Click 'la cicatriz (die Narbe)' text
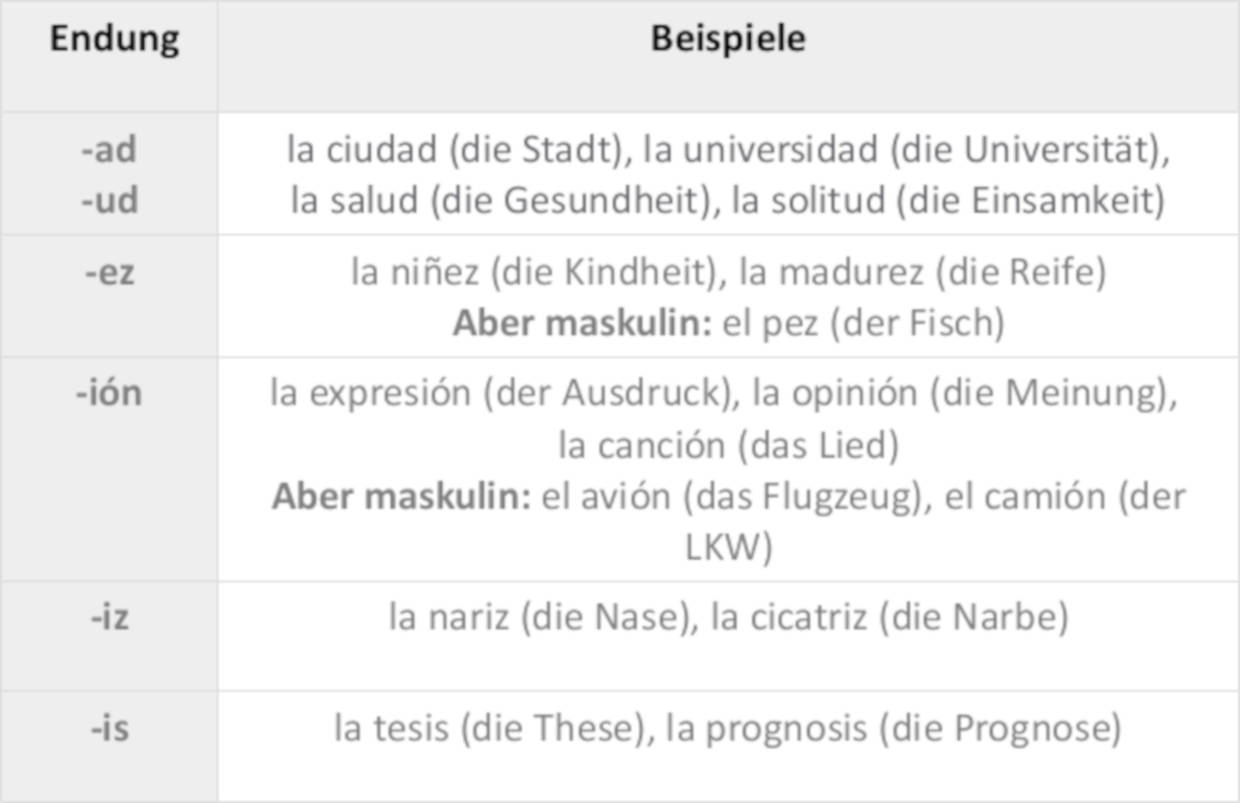1240x803 pixels. (x=889, y=617)
